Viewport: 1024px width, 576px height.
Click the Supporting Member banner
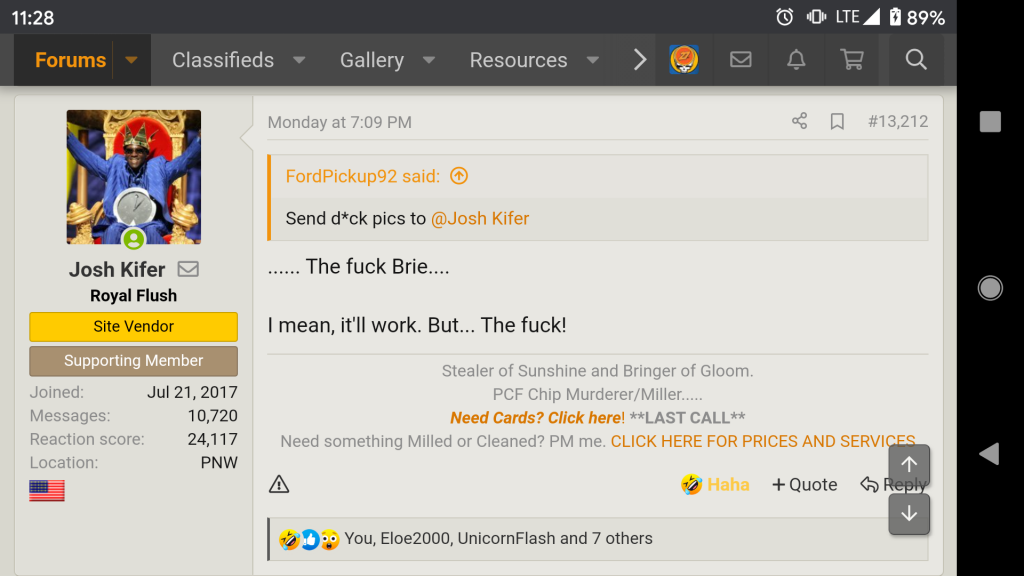[x=133, y=360]
